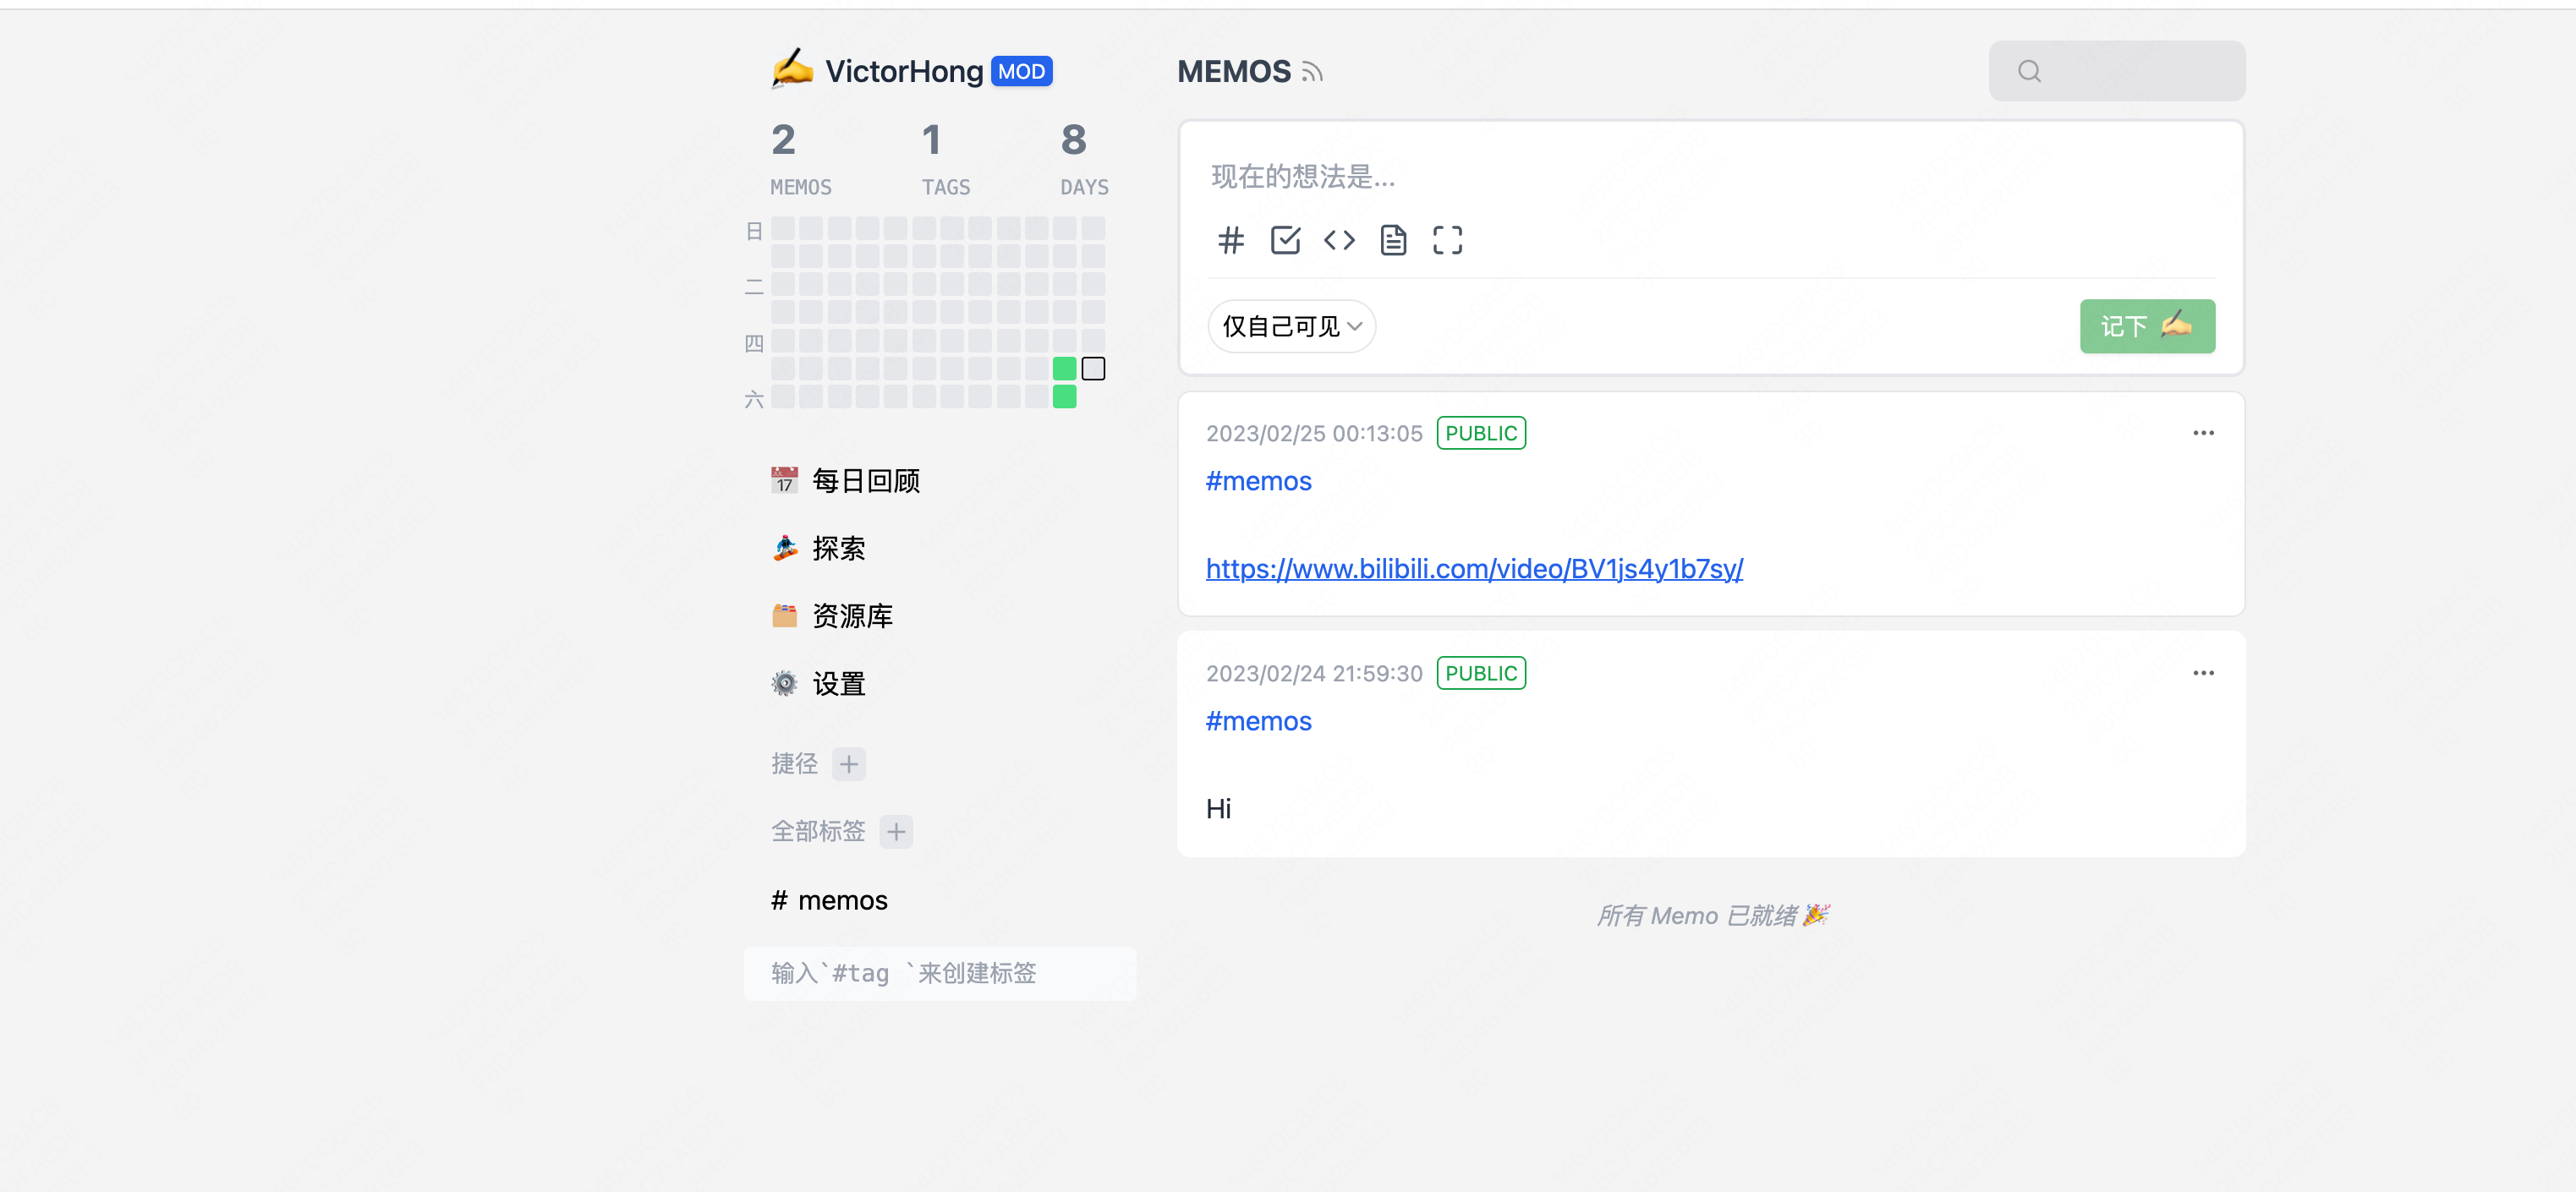Open 设置 settings page
2576x1192 pixels.
[838, 684]
